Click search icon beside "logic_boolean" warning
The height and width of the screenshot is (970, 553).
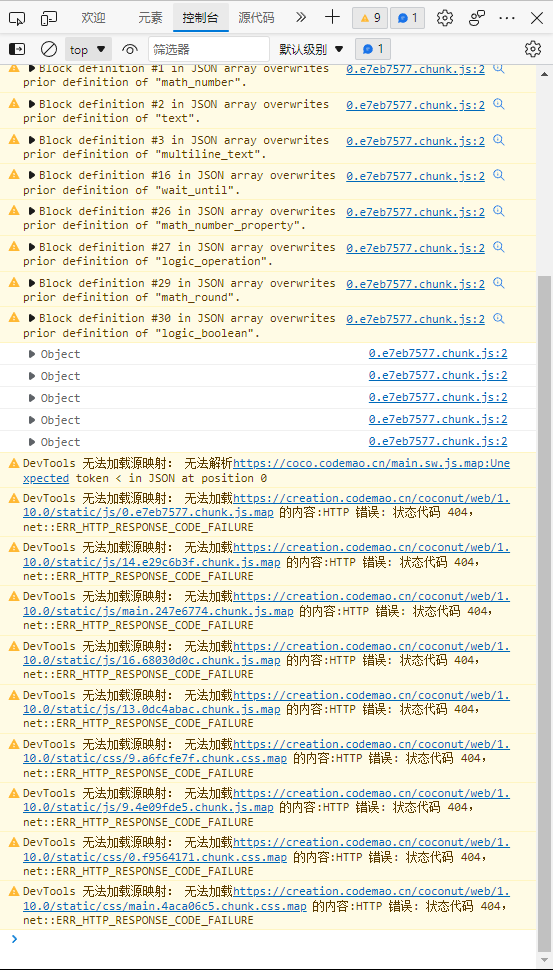point(498,318)
